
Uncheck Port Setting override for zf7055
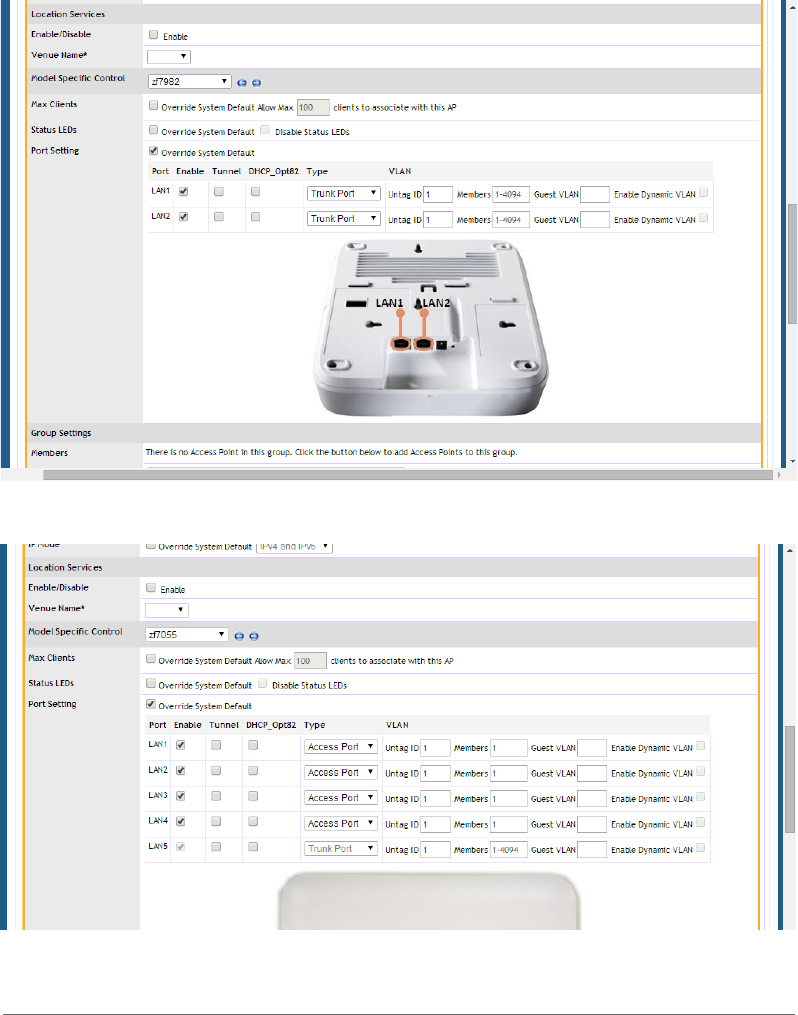151,704
